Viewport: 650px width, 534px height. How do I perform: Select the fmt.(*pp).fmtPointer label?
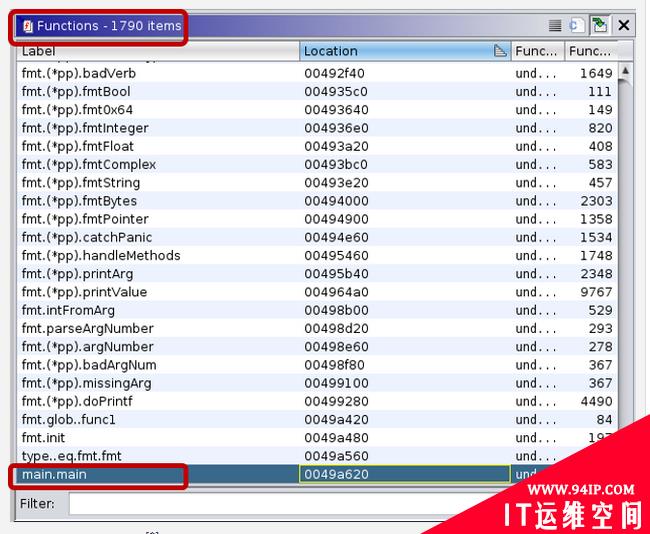(x=85, y=219)
